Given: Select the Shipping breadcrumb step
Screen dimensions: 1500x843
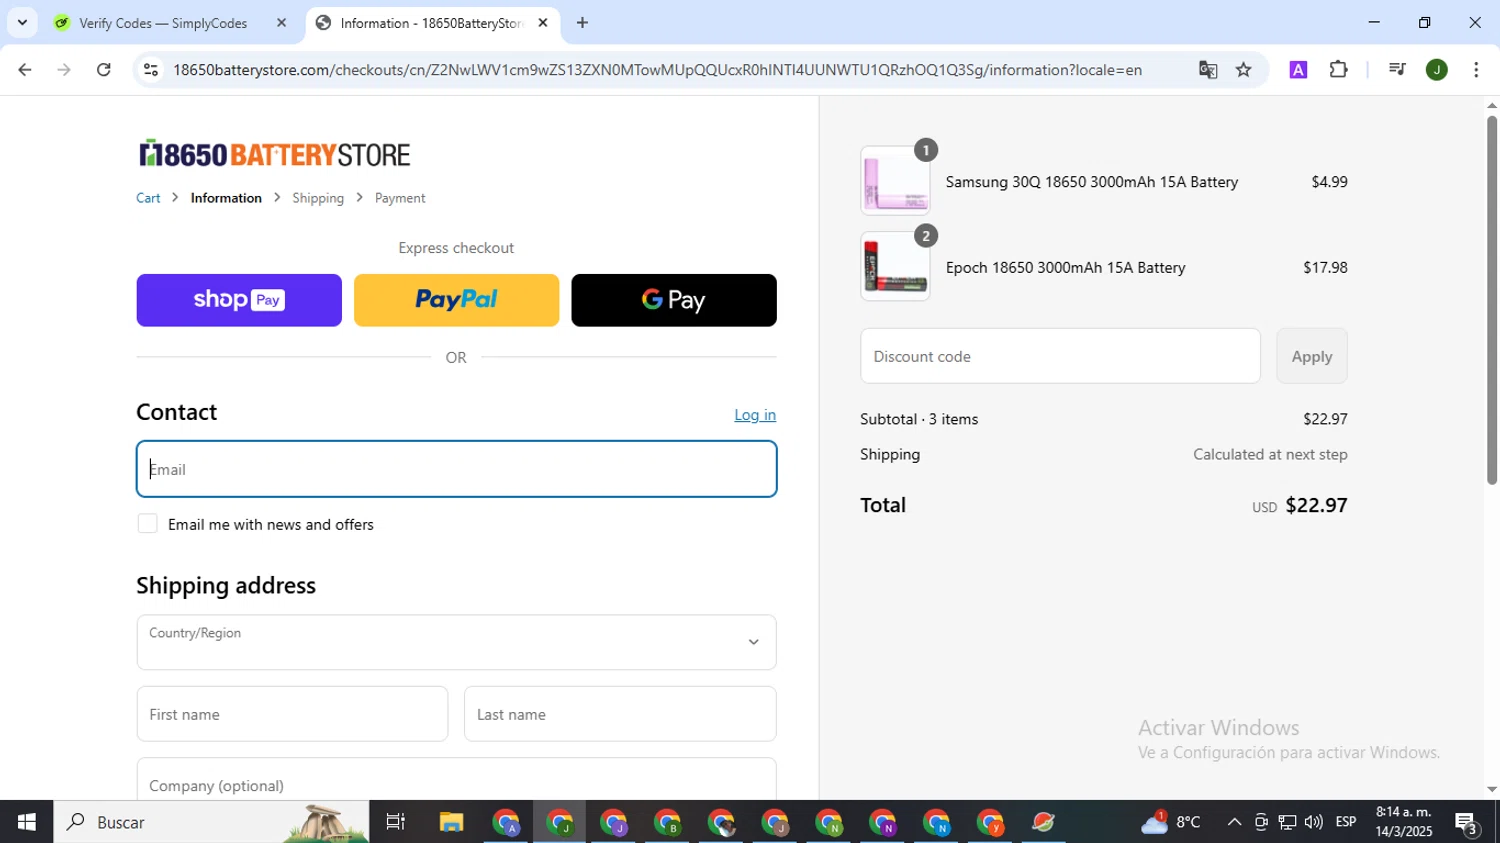Looking at the screenshot, I should point(318,198).
